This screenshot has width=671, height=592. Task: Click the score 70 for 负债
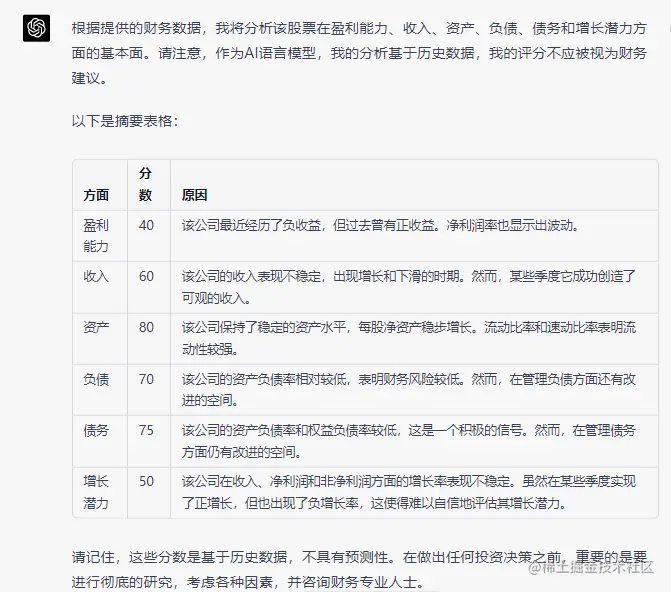click(146, 379)
